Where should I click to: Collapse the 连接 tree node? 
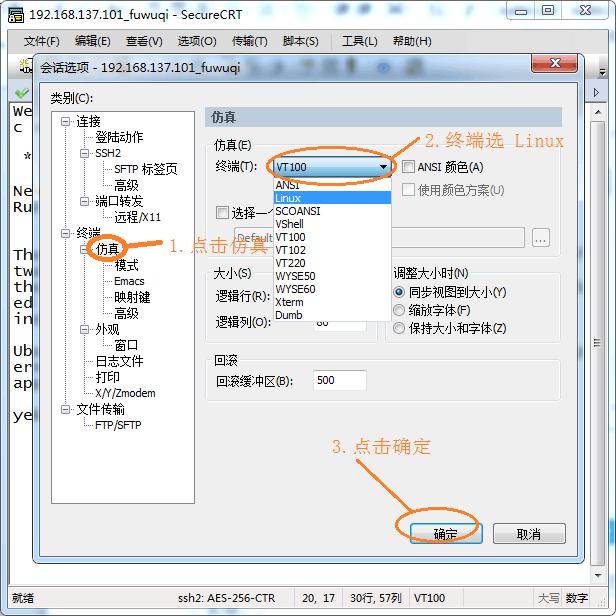[65, 121]
